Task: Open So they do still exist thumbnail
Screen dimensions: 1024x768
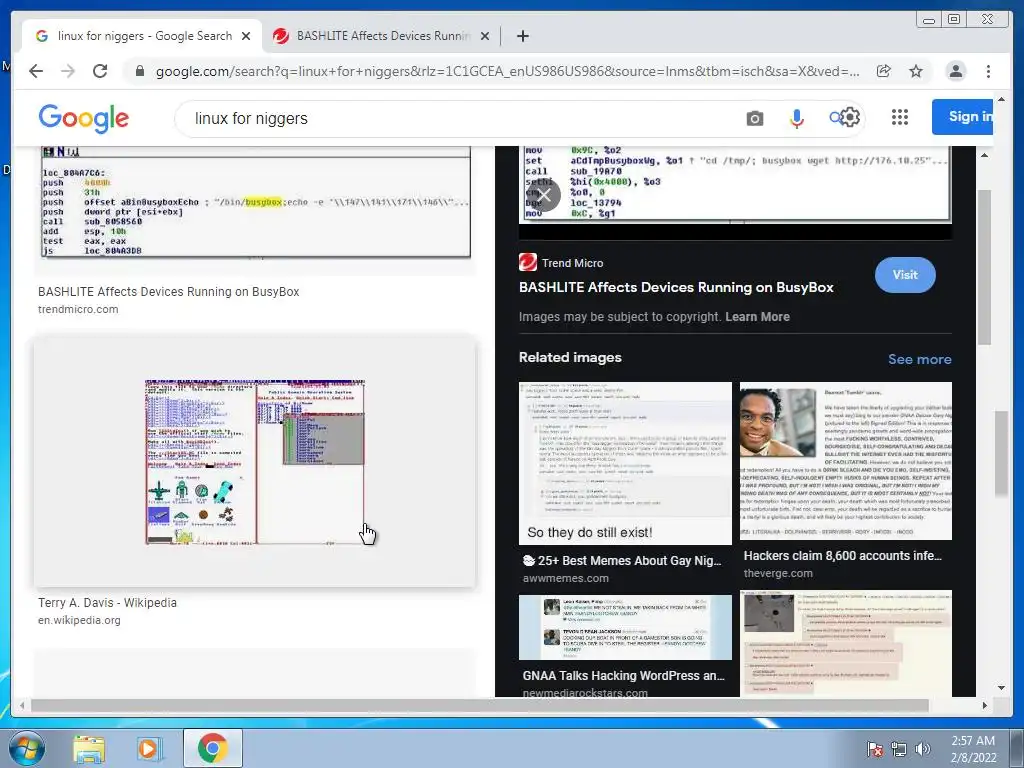Action: [625, 463]
